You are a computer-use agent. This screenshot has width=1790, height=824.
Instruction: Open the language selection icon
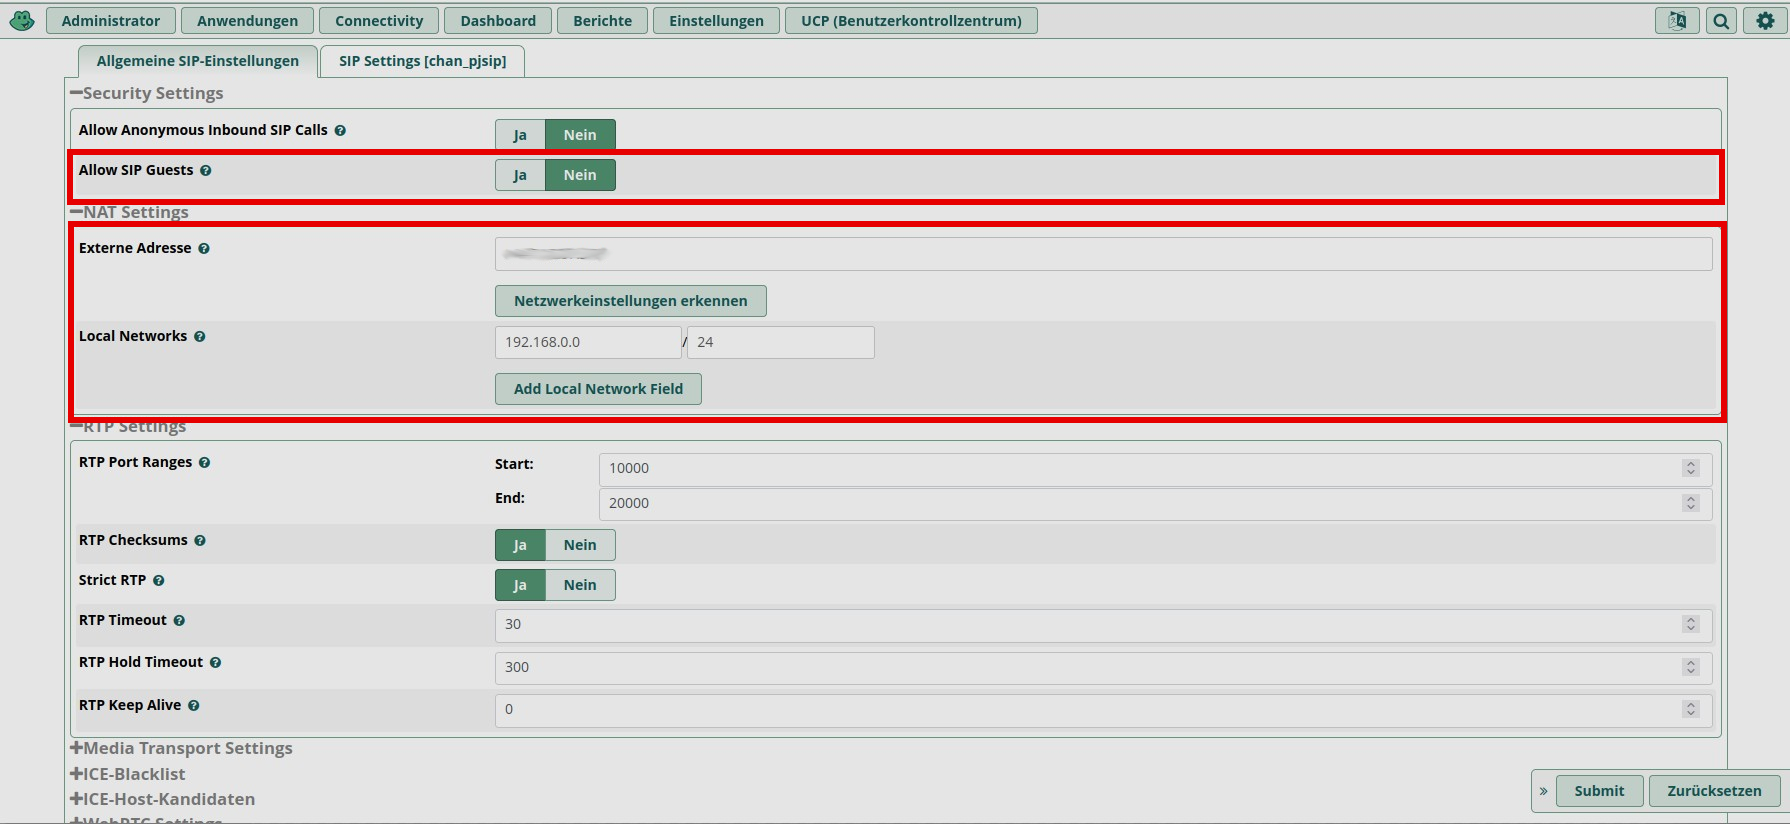coord(1677,21)
